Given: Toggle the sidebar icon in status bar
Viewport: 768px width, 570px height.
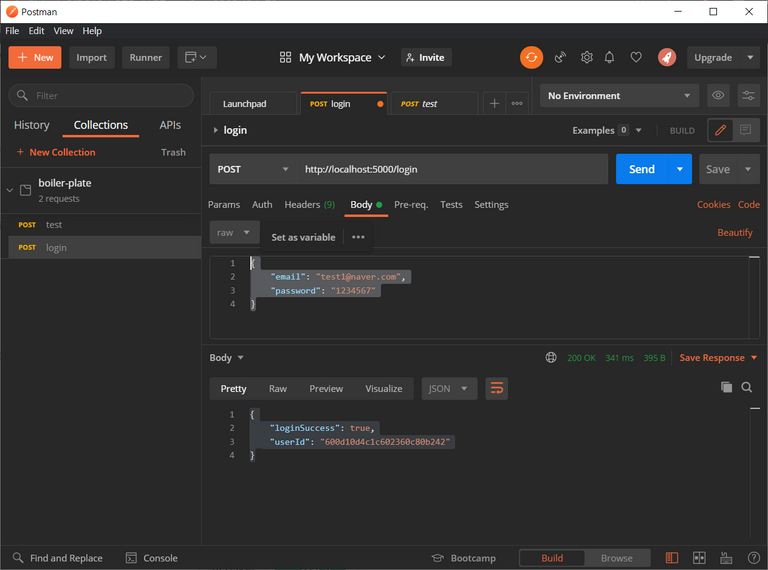Looking at the screenshot, I should click(x=672, y=558).
